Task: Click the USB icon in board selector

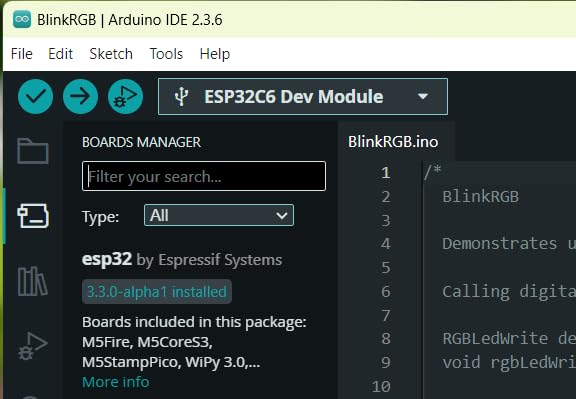Action: click(181, 97)
